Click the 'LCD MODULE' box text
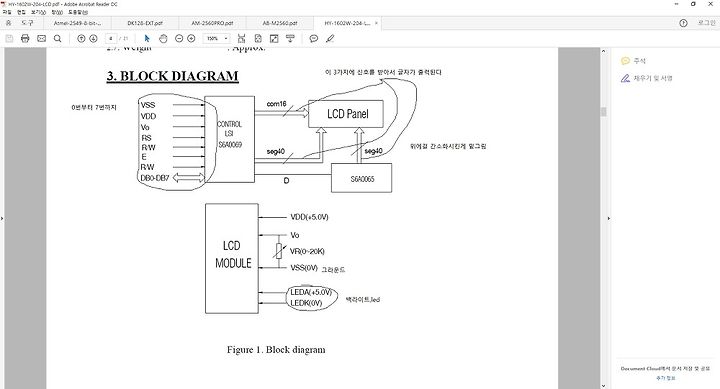Image resolution: width=720 pixels, height=389 pixels. [x=233, y=254]
